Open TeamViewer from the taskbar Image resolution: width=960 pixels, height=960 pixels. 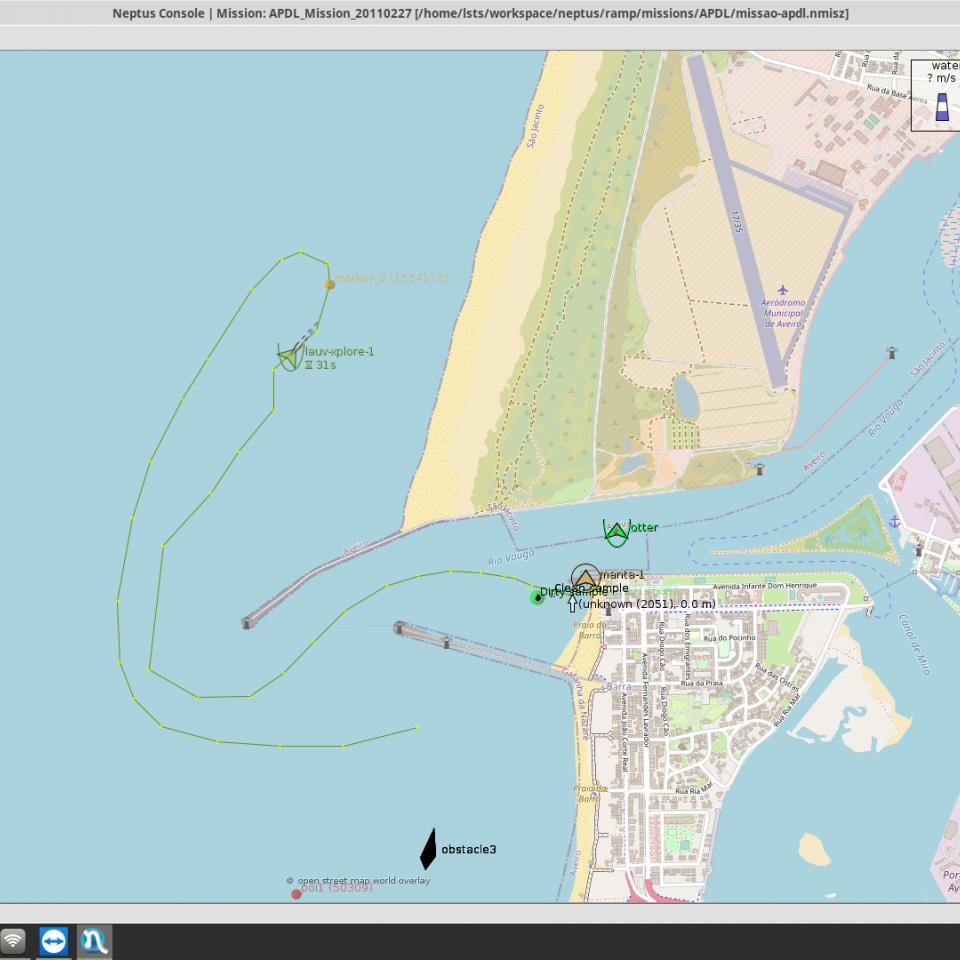54,941
